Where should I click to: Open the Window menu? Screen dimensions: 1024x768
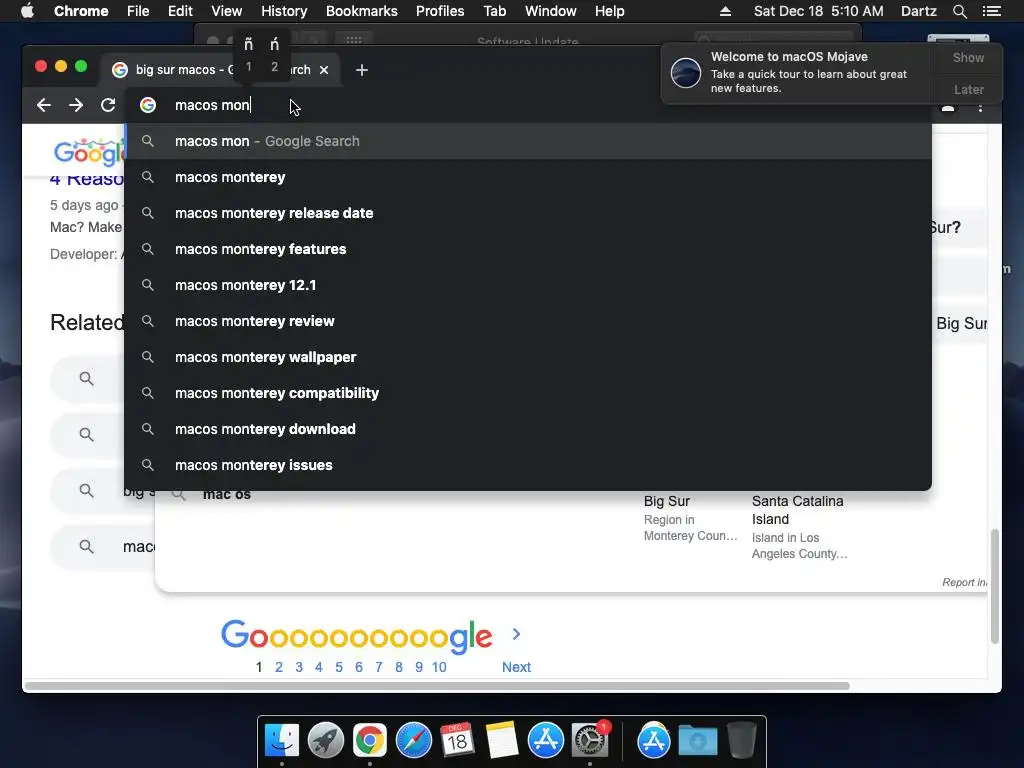click(551, 11)
